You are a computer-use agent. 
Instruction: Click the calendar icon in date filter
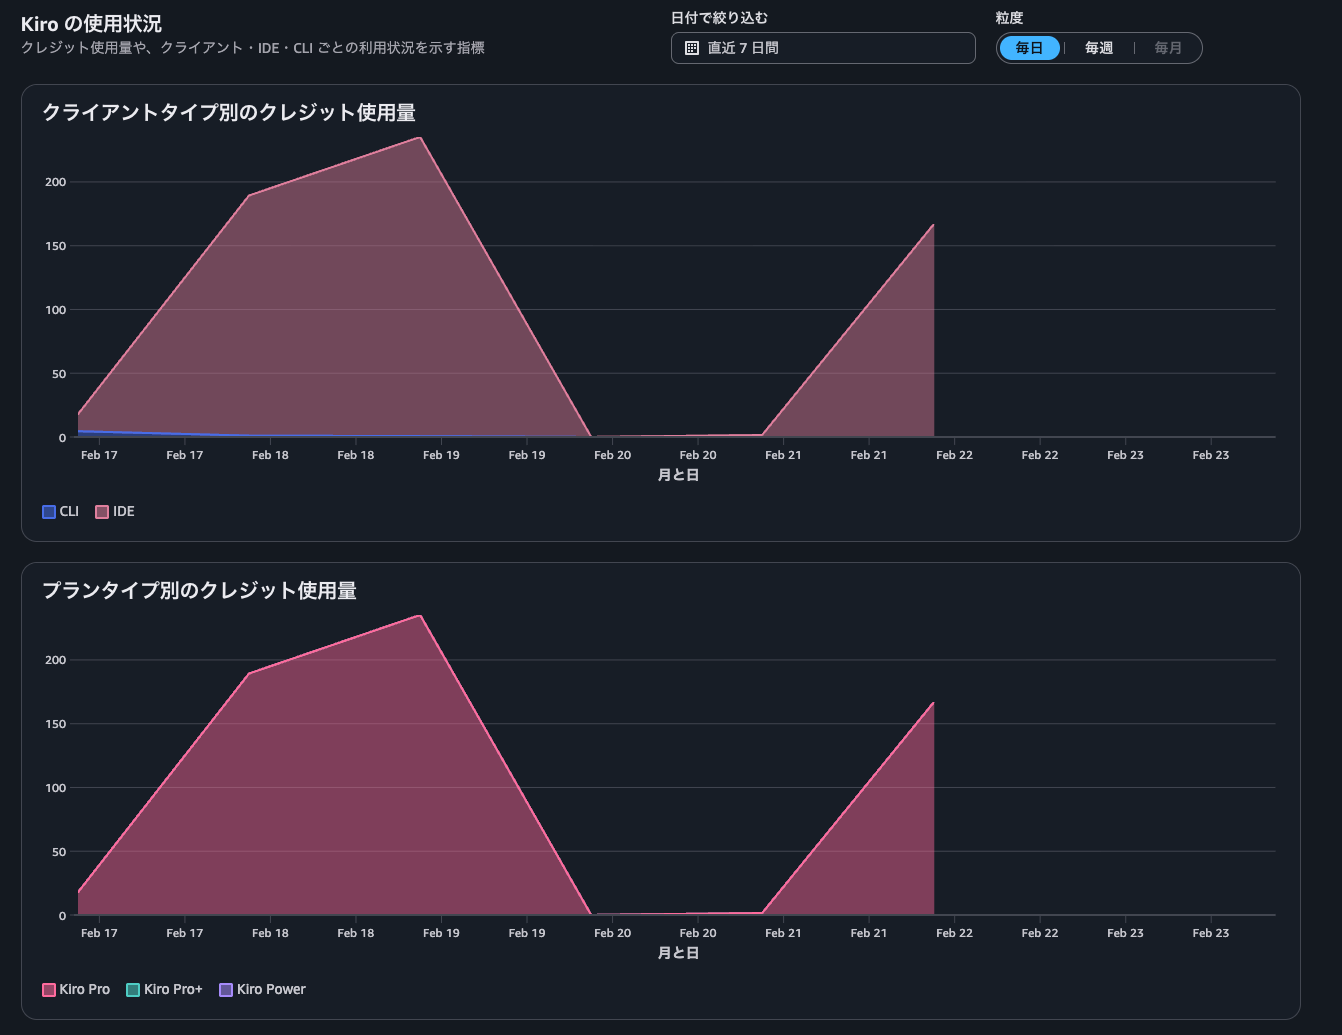pos(691,48)
